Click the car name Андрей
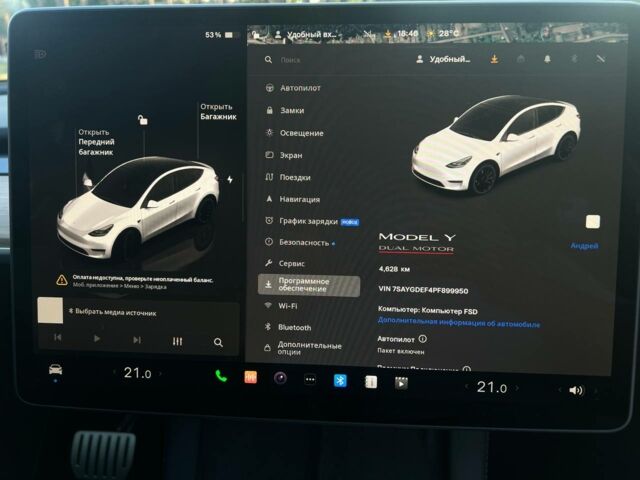The height and width of the screenshot is (480, 640). (x=584, y=246)
